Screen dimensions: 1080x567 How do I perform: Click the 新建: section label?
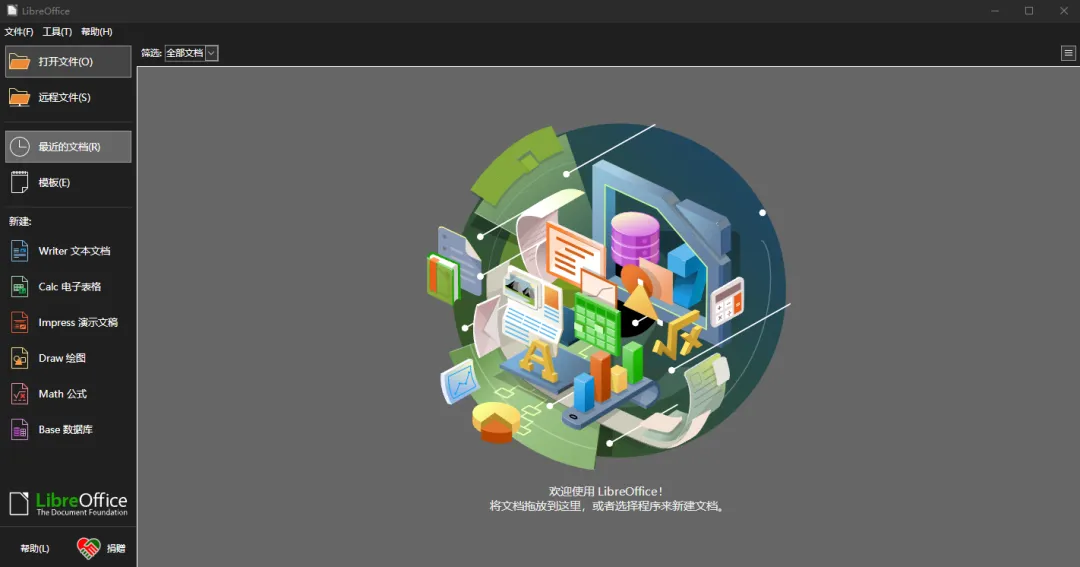coord(20,221)
